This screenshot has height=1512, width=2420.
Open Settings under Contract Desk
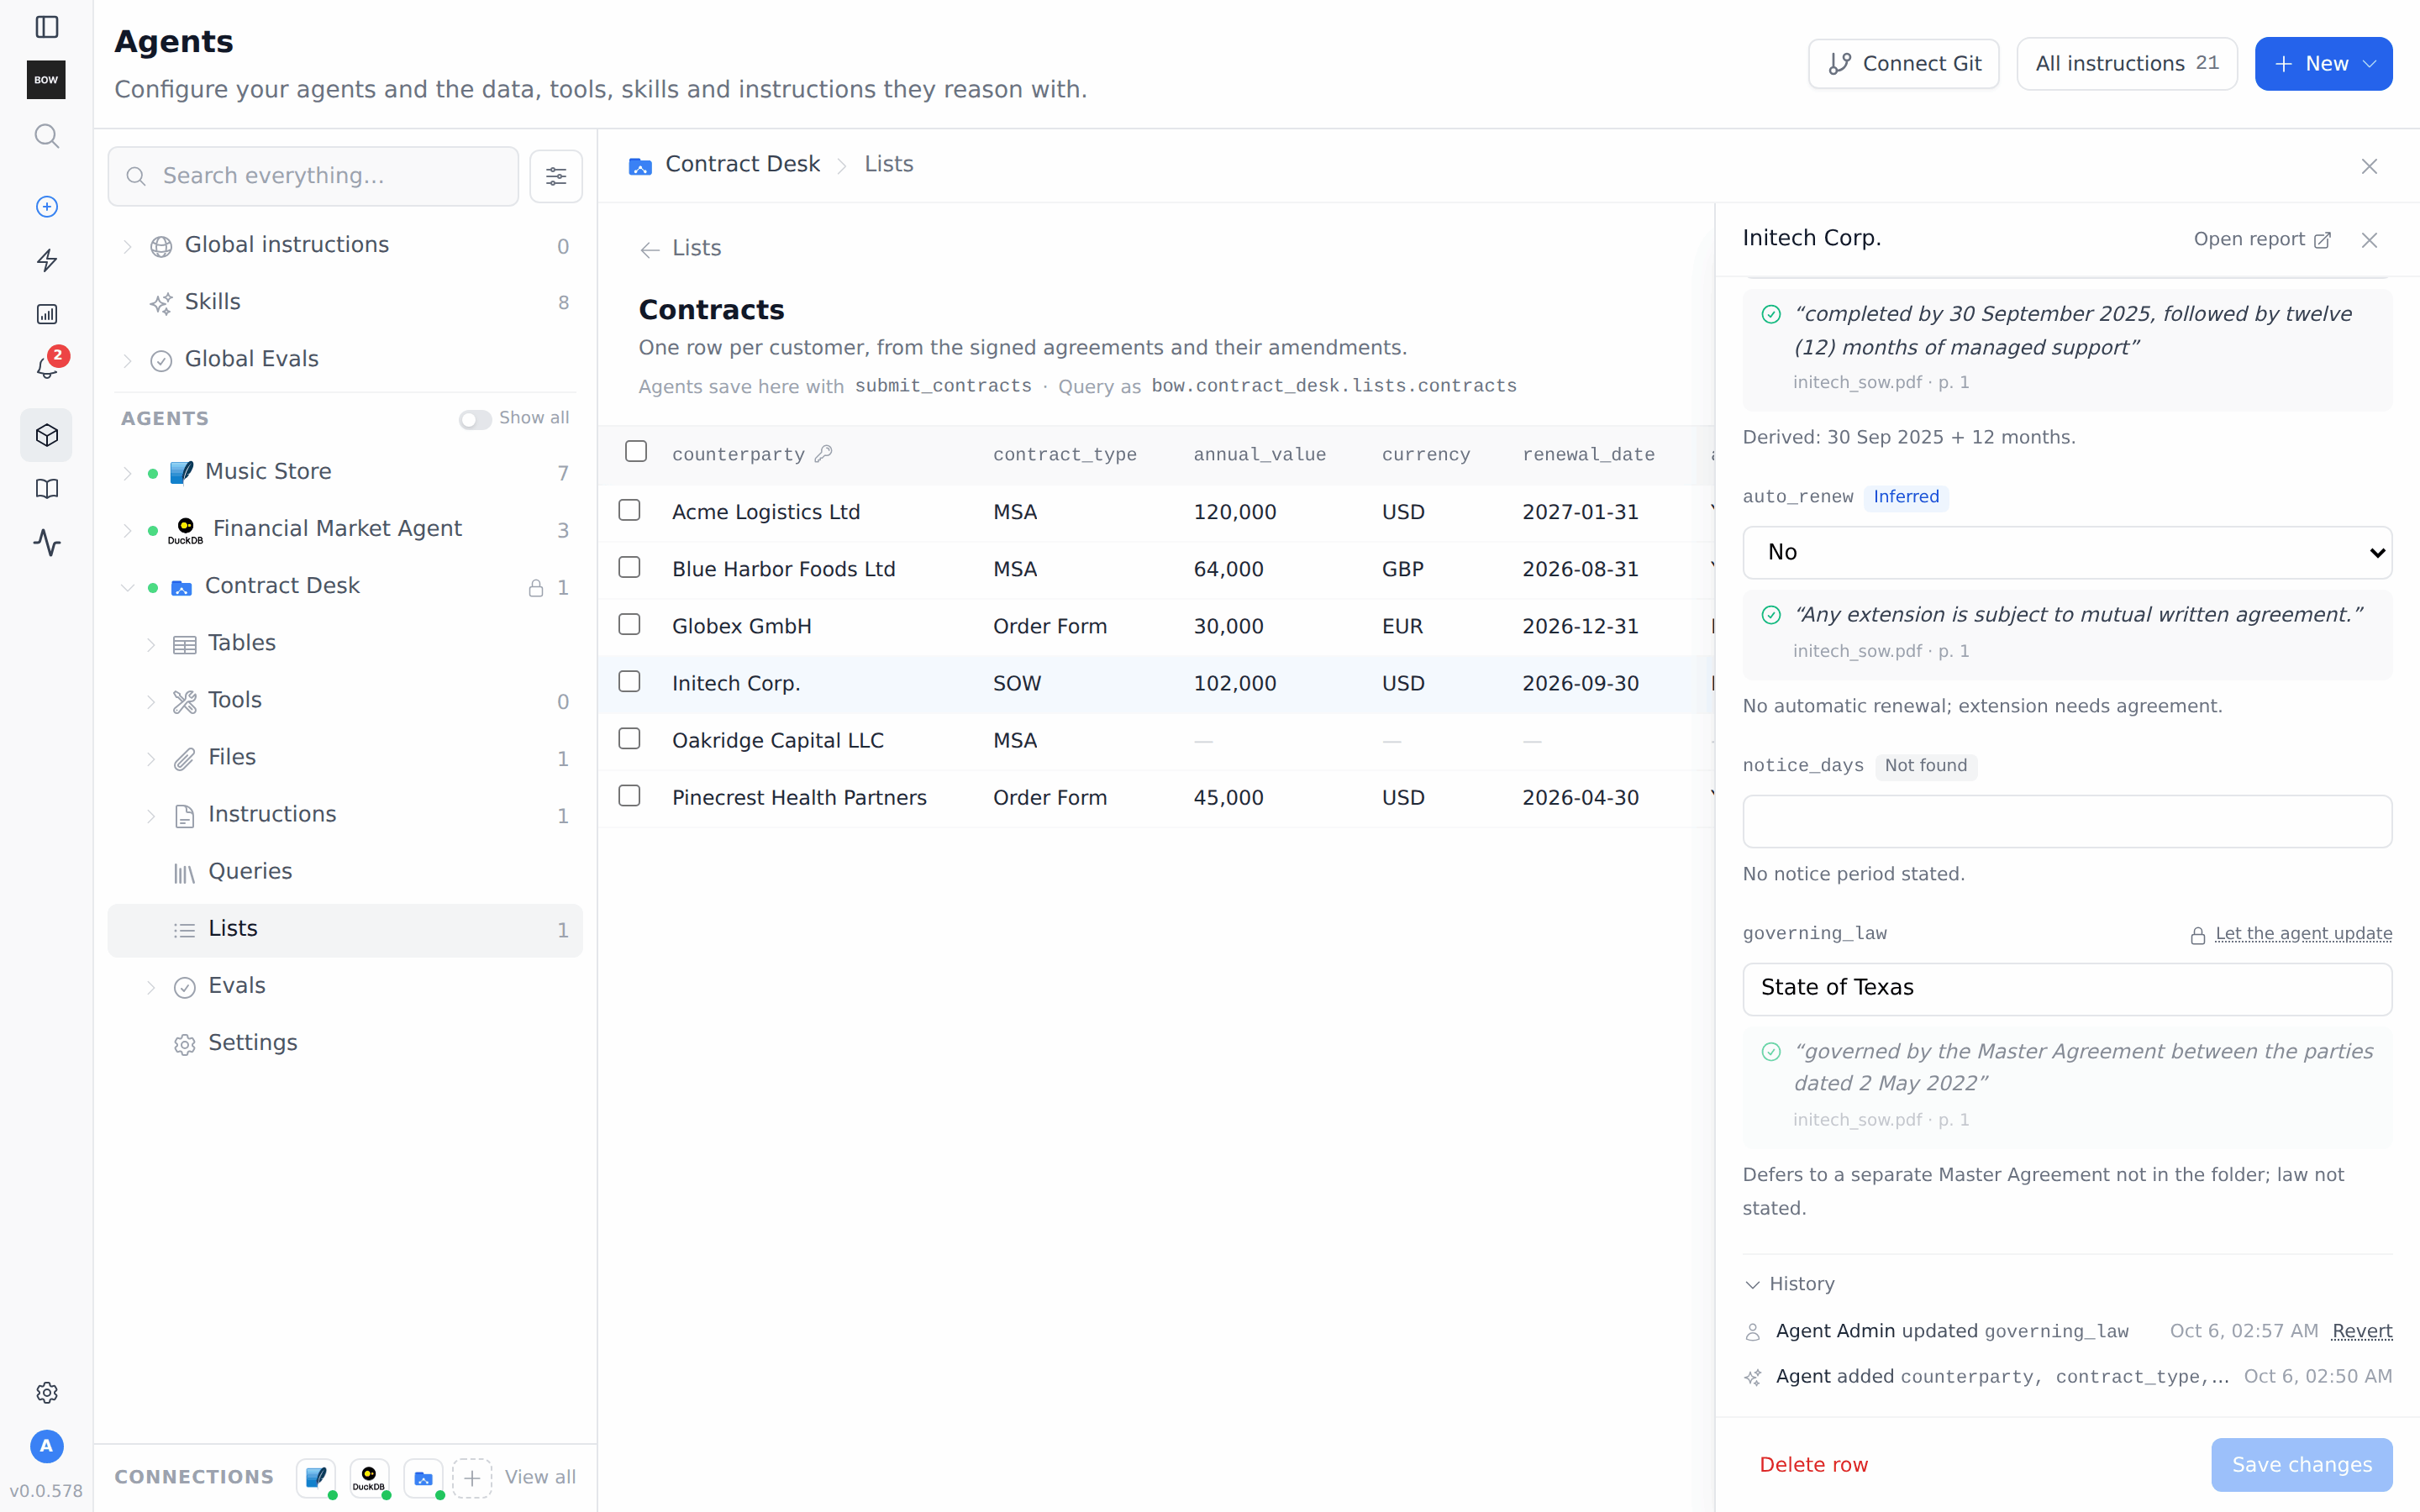(345, 1044)
